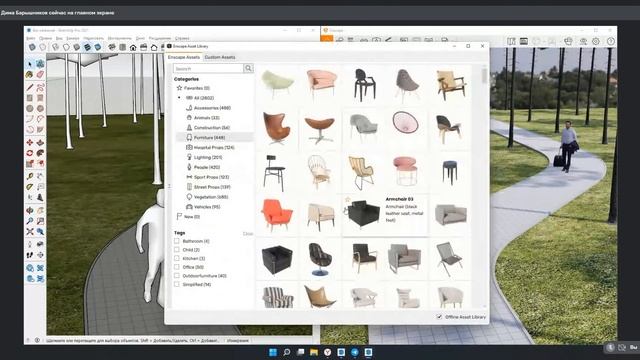
Task: Enable the Outdoorfurniture tag checkbox
Action: click(x=177, y=276)
